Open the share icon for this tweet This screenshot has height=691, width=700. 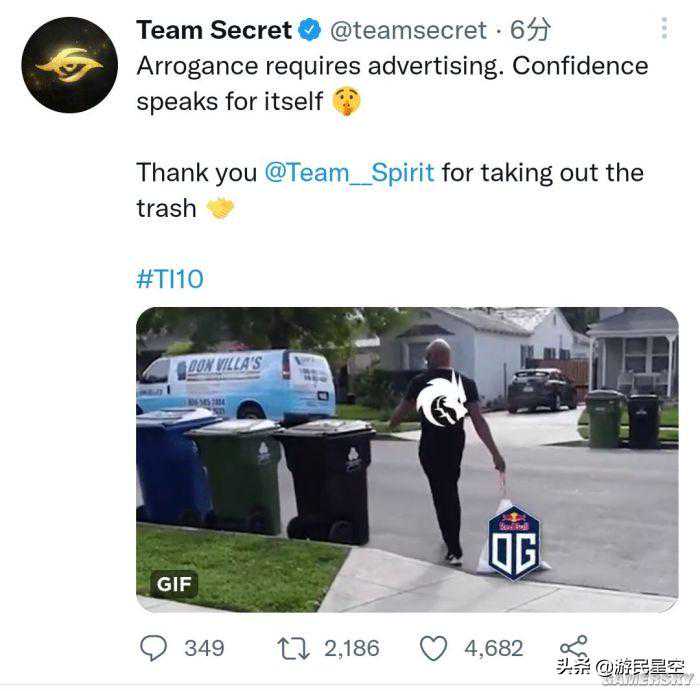click(574, 646)
